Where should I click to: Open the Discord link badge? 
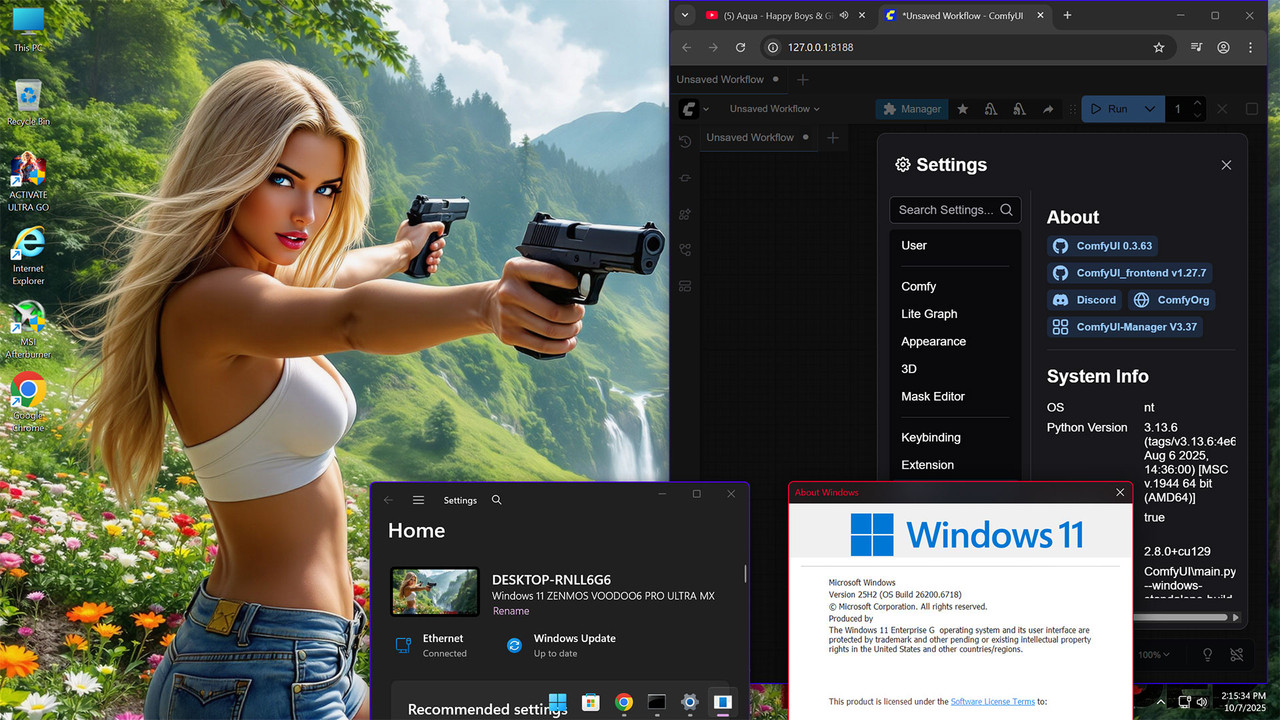point(1085,300)
